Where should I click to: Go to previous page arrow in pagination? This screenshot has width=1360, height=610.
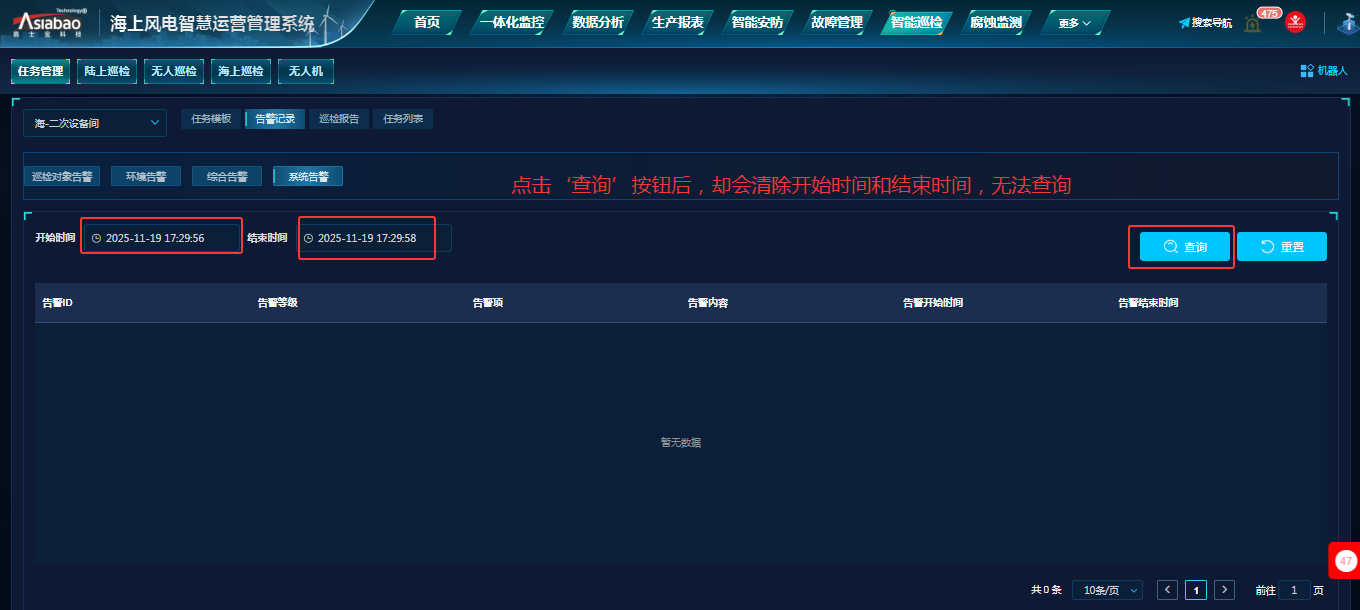point(1167,590)
